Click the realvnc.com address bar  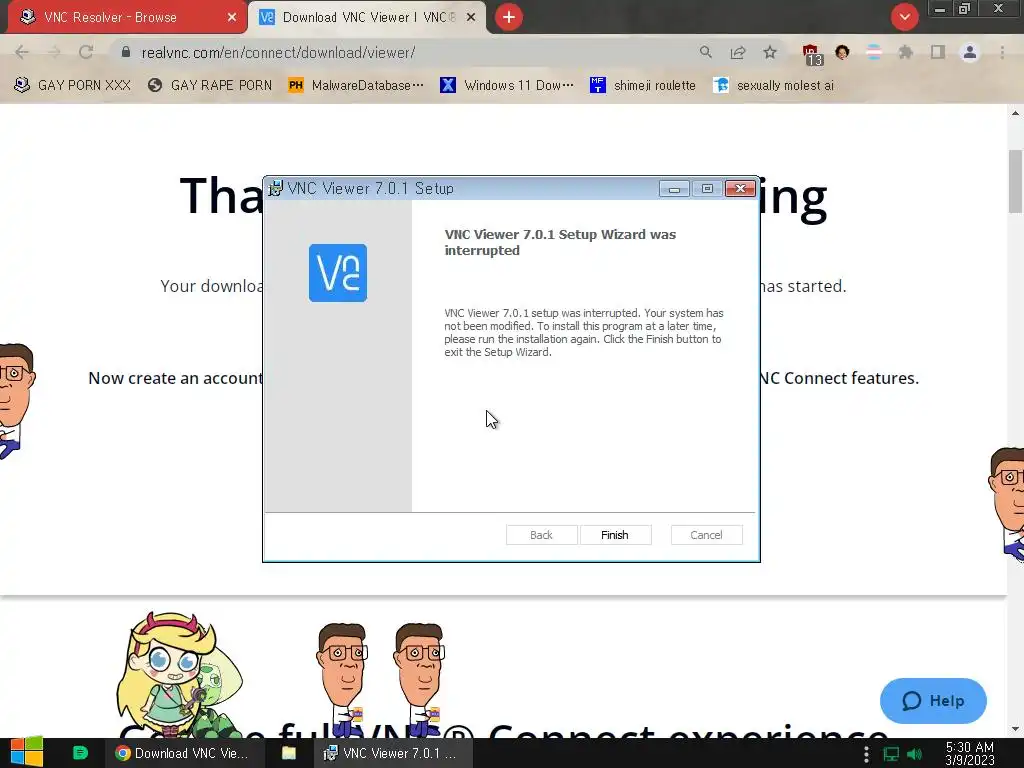point(411,52)
